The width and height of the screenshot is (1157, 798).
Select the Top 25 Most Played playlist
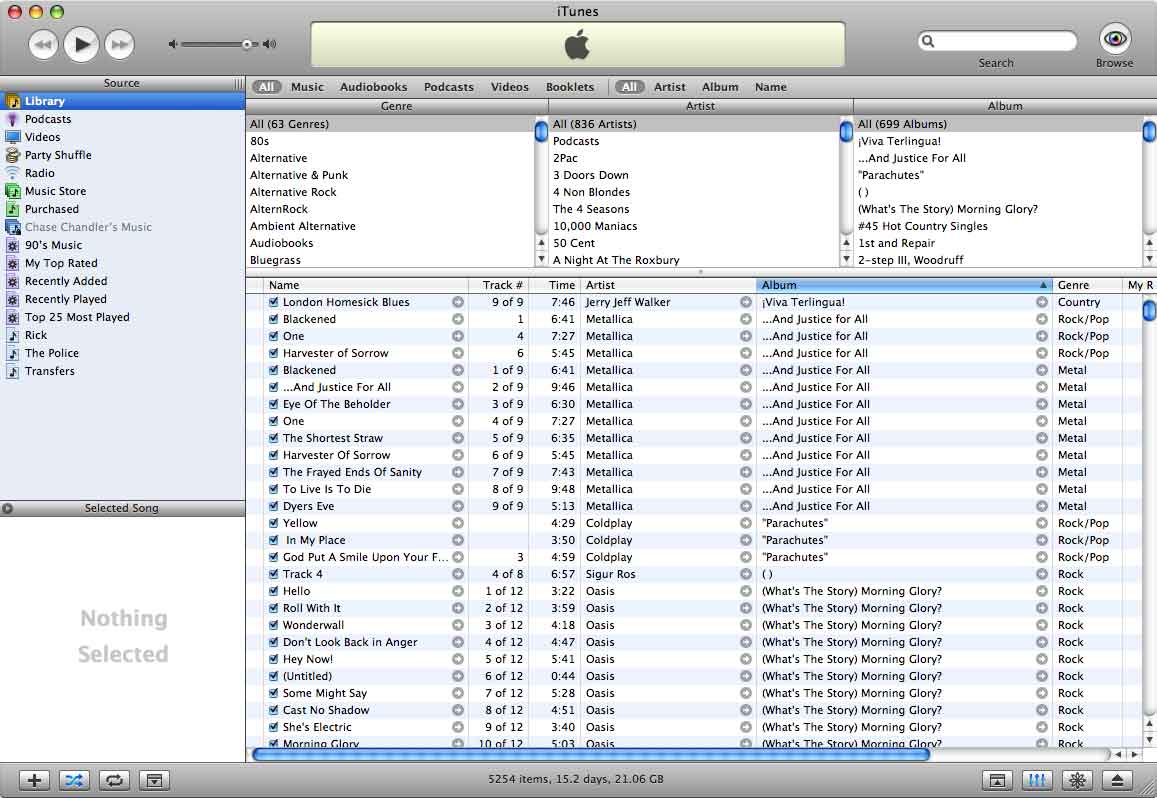click(x=122, y=317)
